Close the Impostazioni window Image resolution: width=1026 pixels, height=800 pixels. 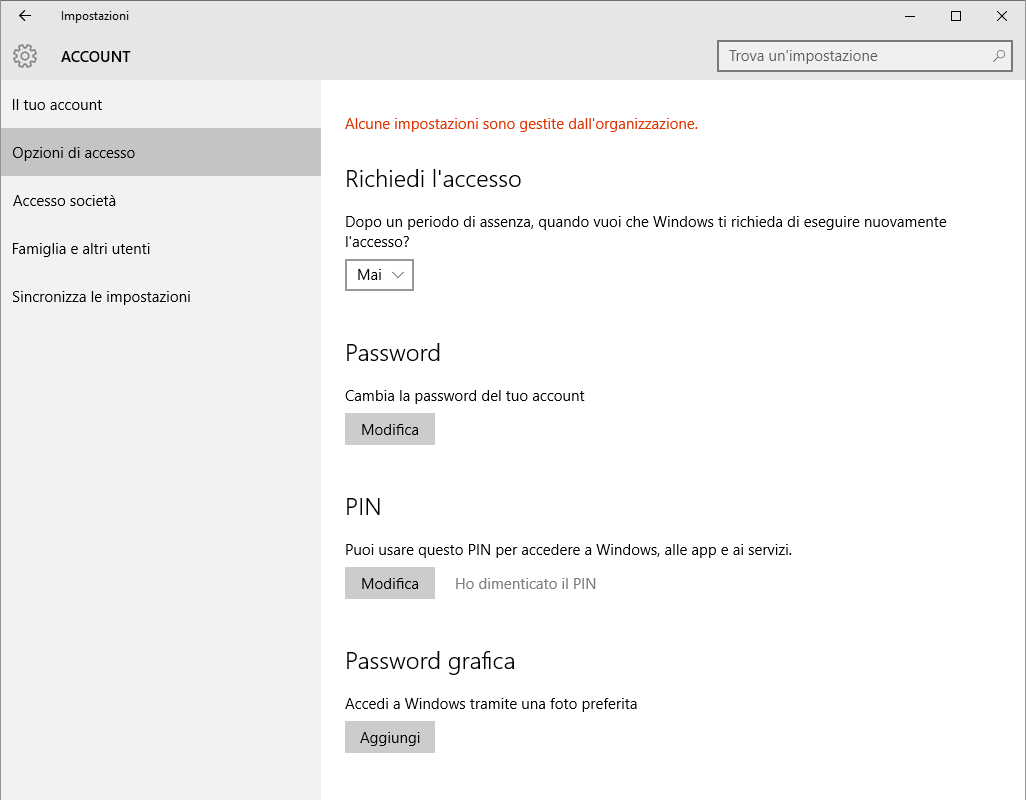coord(1002,16)
